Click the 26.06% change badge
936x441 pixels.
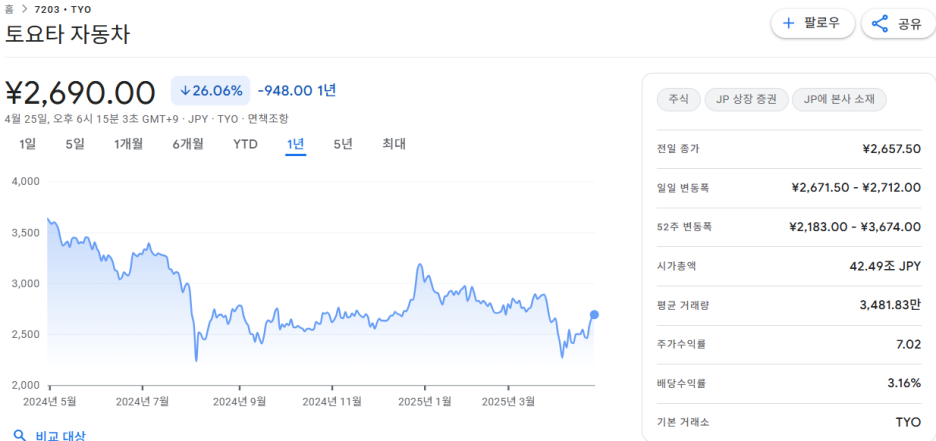(210, 91)
